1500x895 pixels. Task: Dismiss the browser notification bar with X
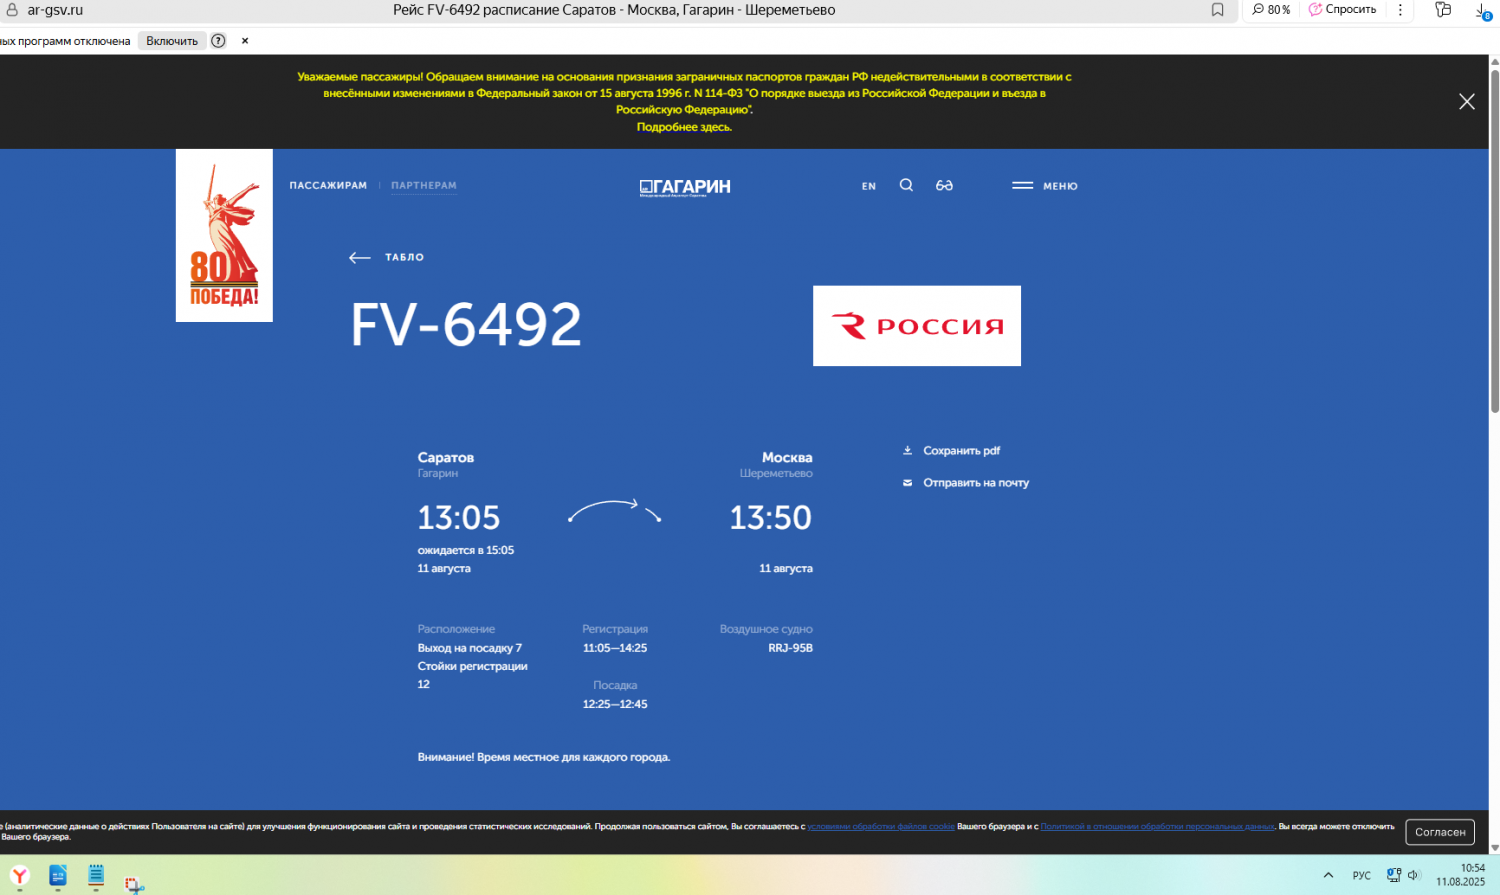coord(245,41)
